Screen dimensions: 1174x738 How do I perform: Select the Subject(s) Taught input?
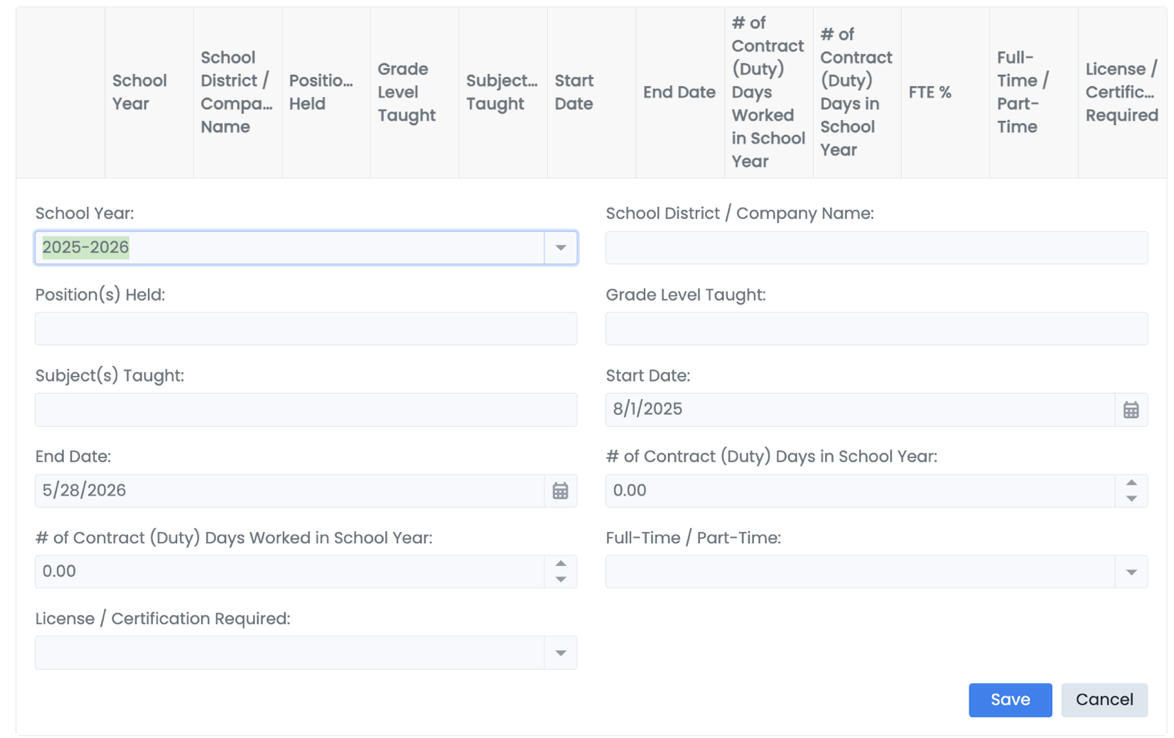305,410
